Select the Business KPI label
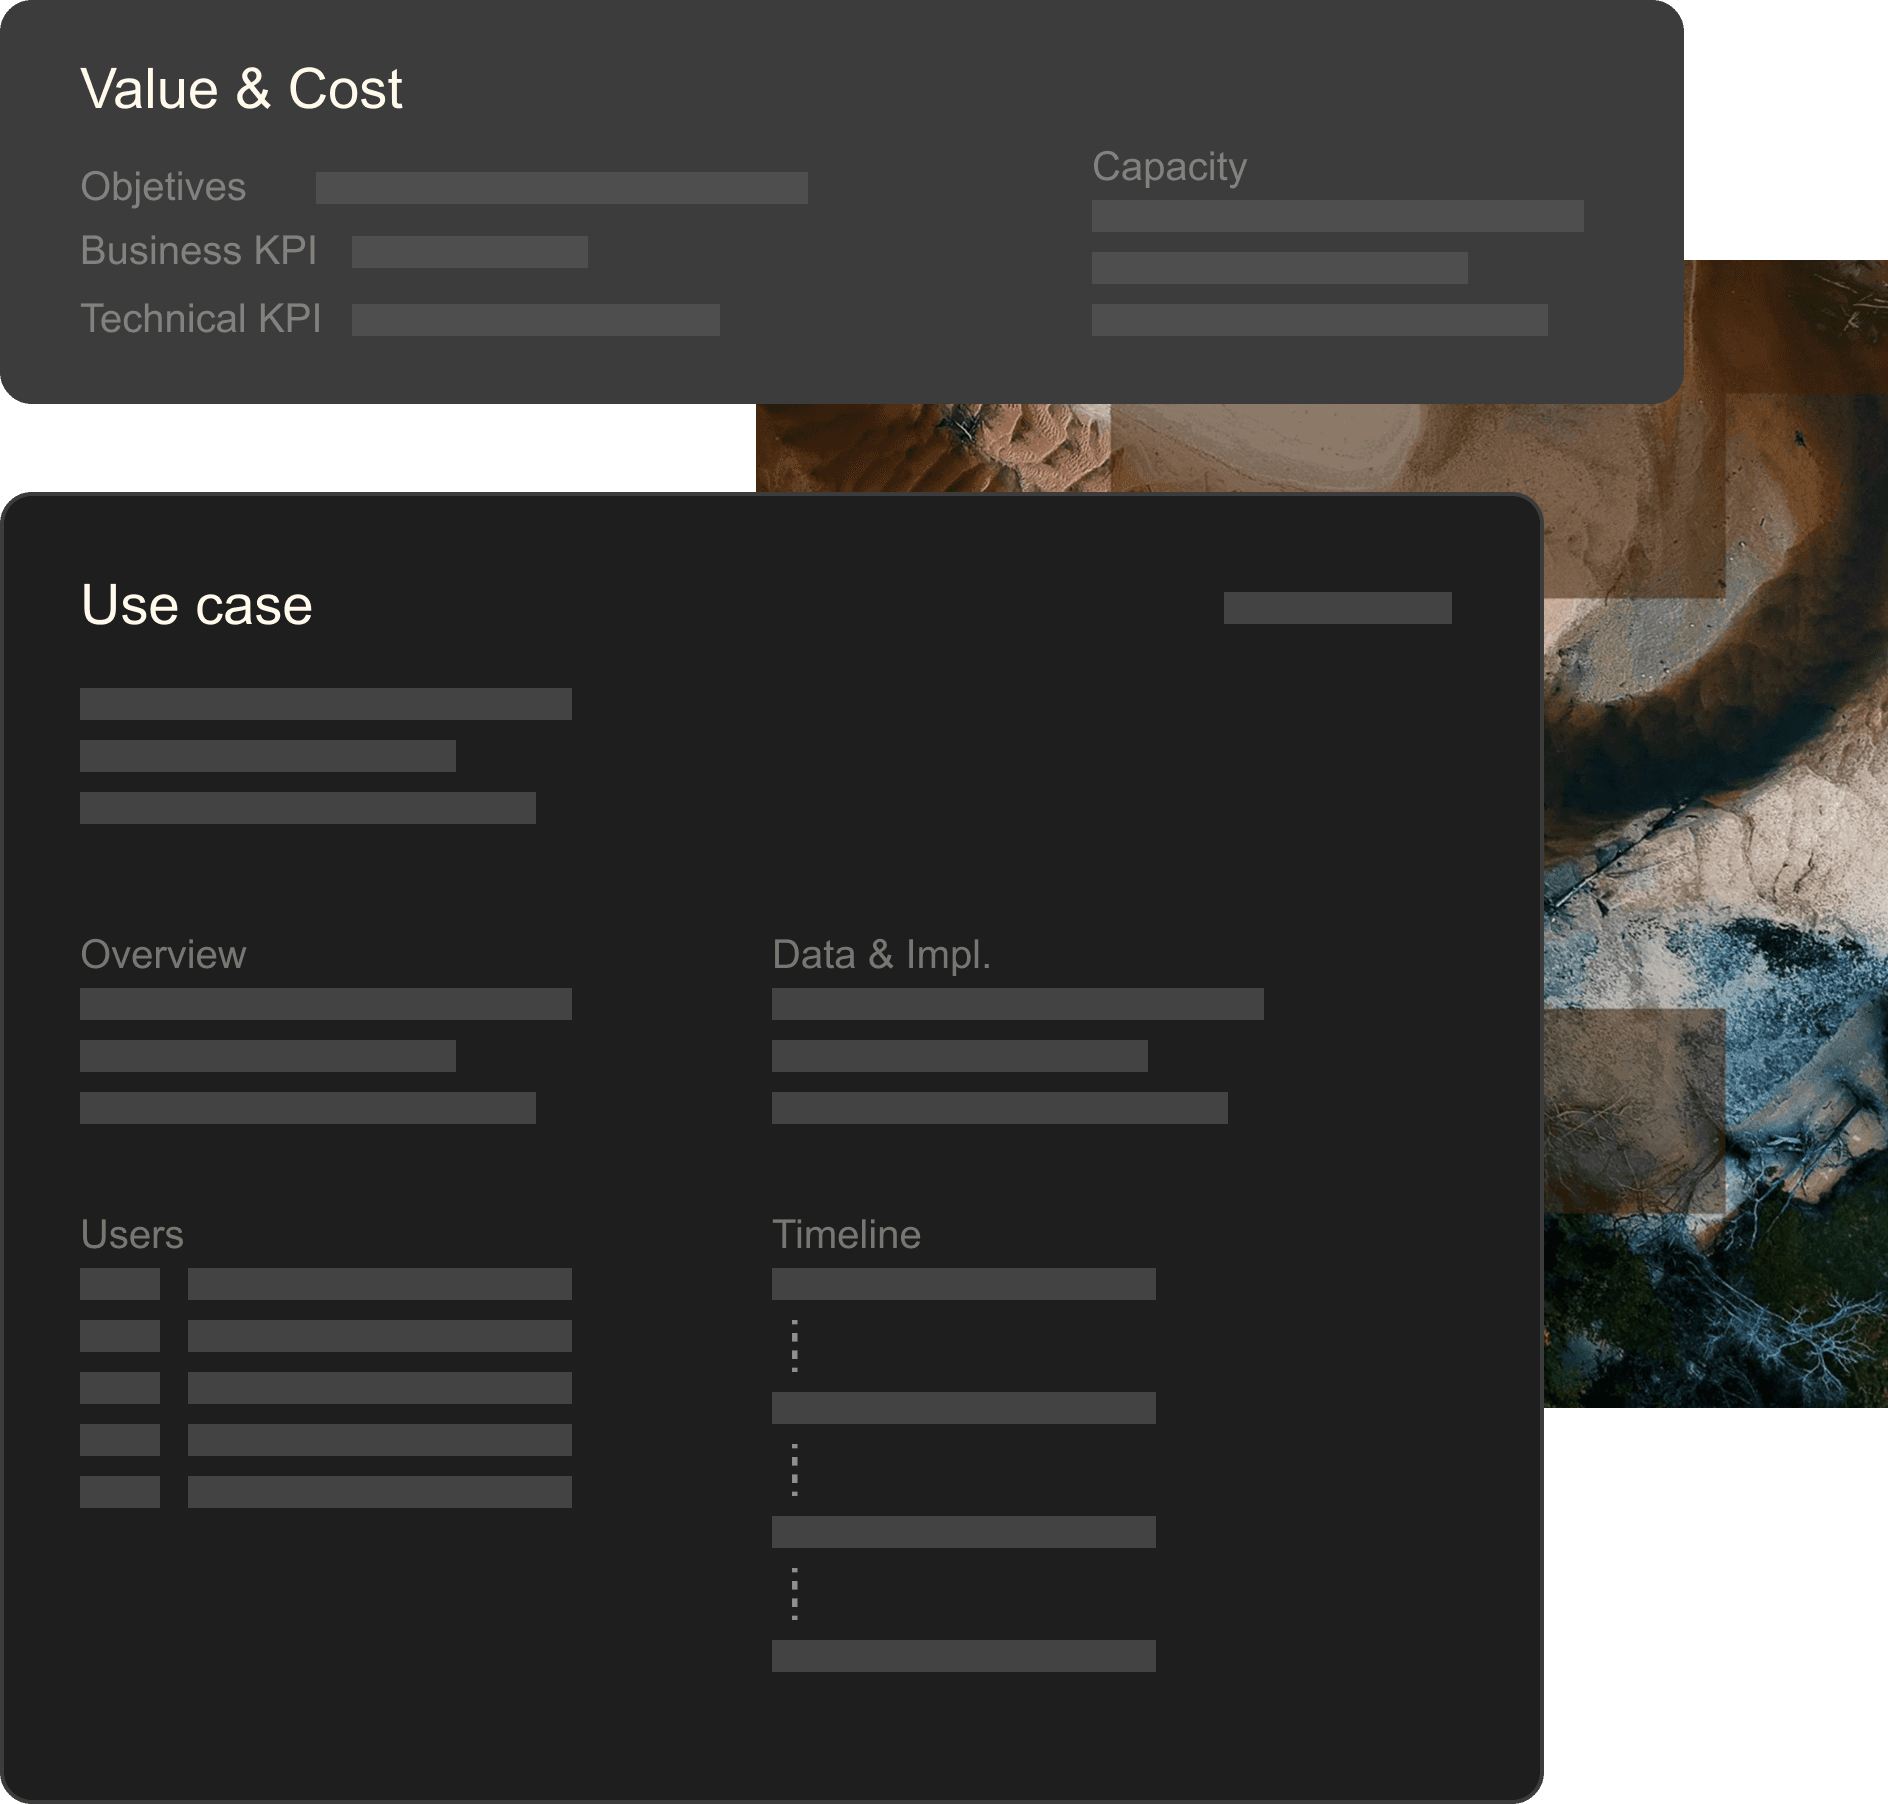 (x=198, y=251)
